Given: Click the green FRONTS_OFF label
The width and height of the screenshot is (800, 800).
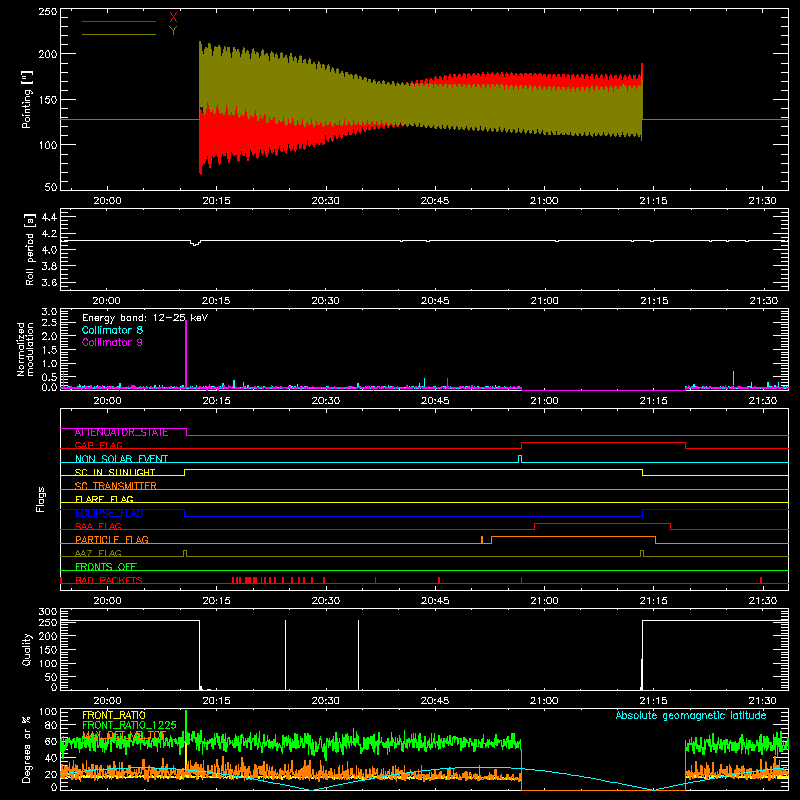Looking at the screenshot, I should (x=106, y=566).
